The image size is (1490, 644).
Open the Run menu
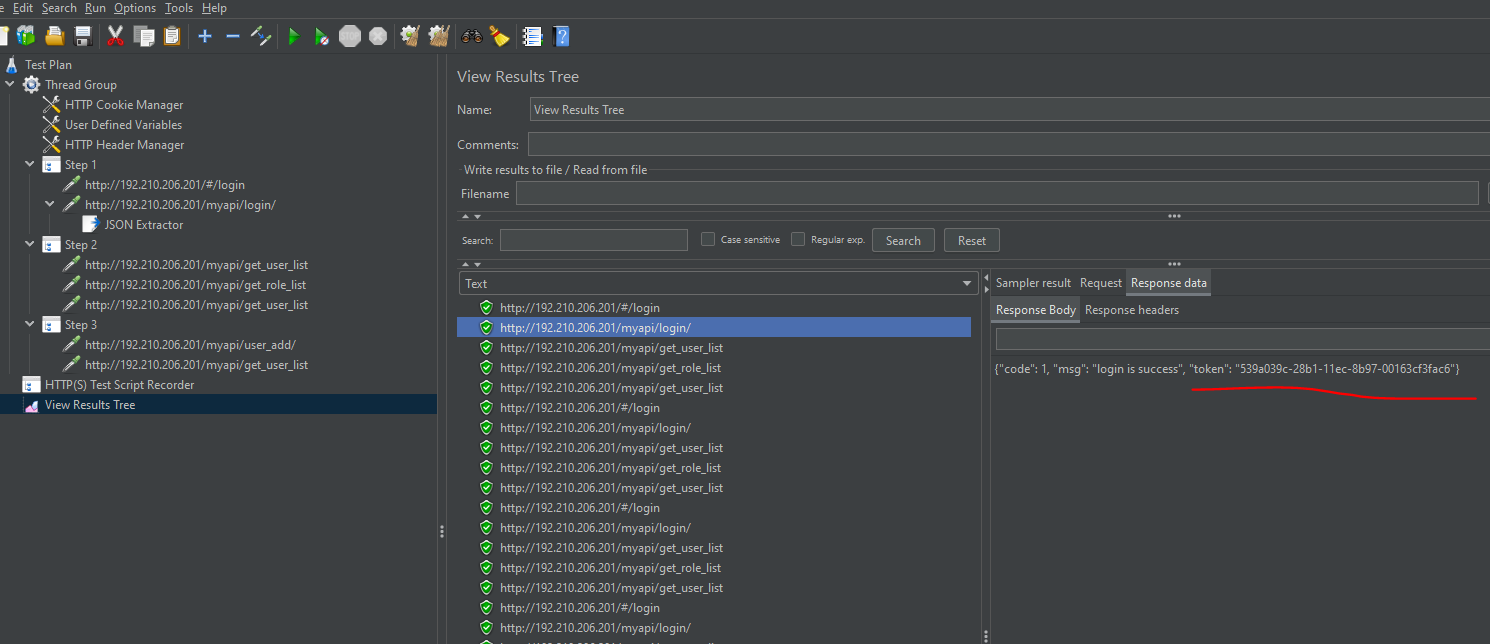coord(95,8)
